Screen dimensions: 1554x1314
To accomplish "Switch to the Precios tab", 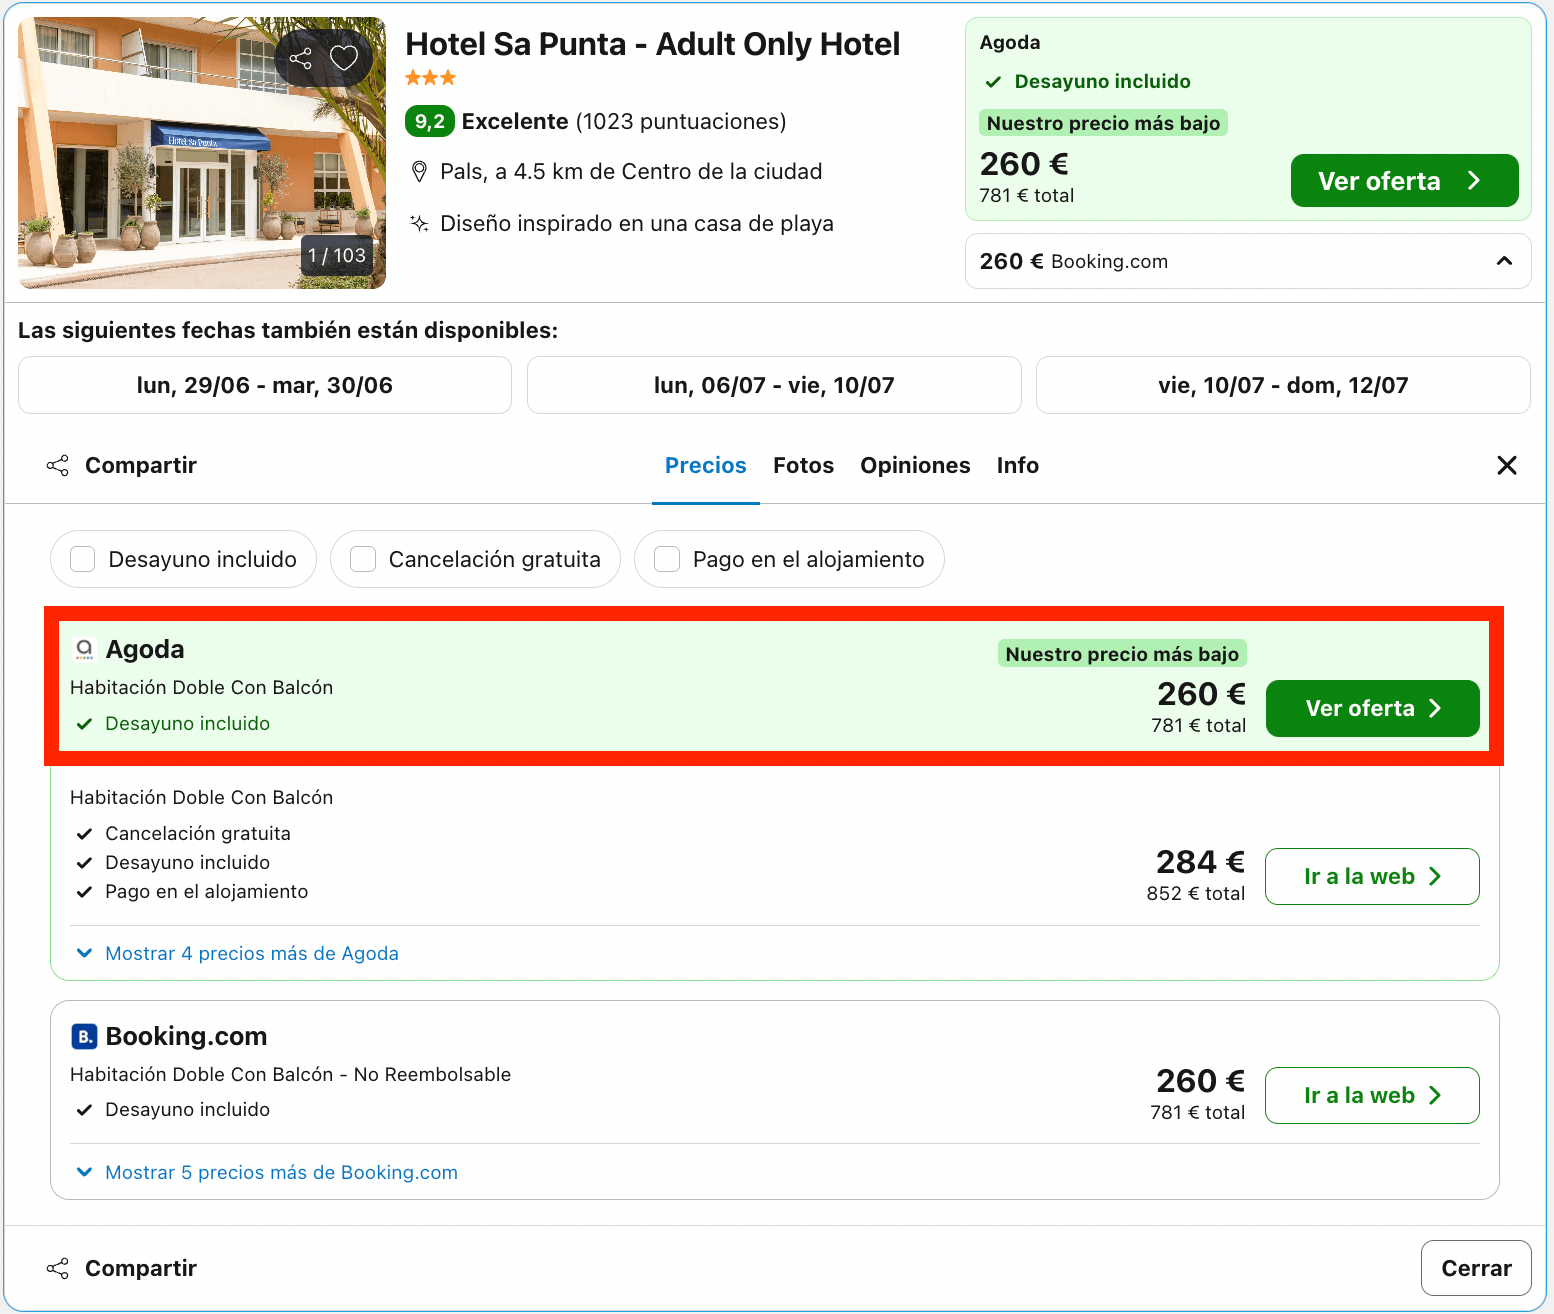I will [x=706, y=465].
